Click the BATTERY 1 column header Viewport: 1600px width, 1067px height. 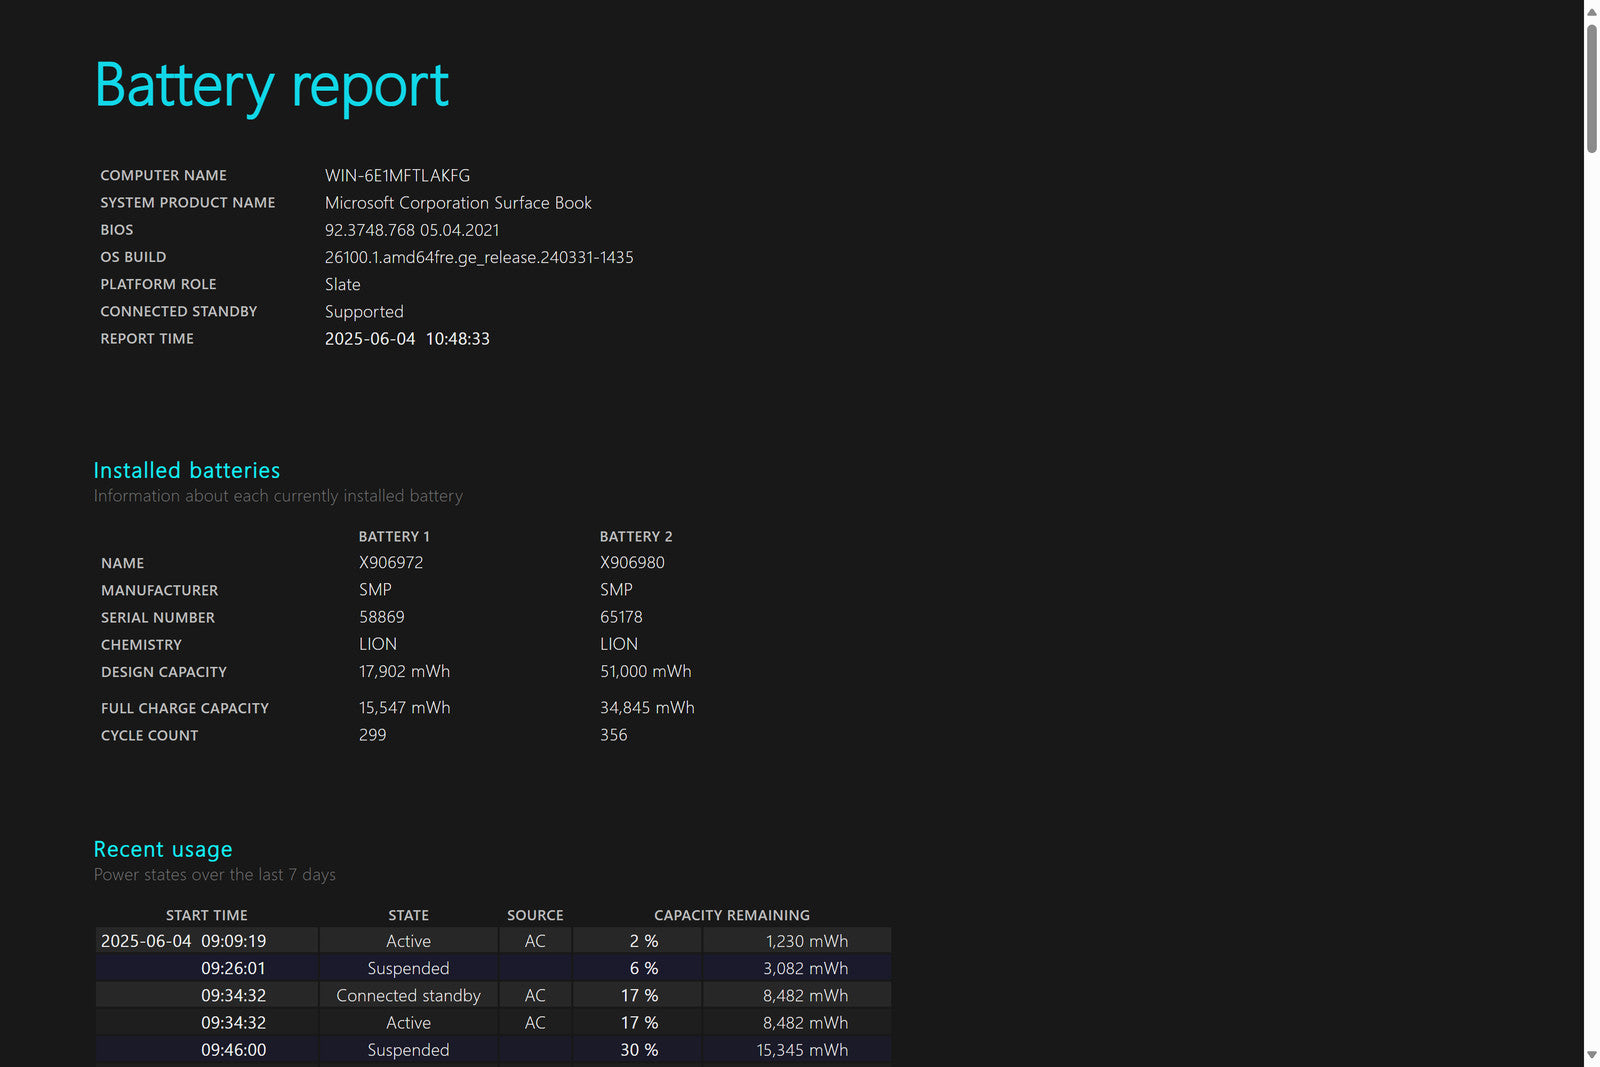(x=394, y=537)
